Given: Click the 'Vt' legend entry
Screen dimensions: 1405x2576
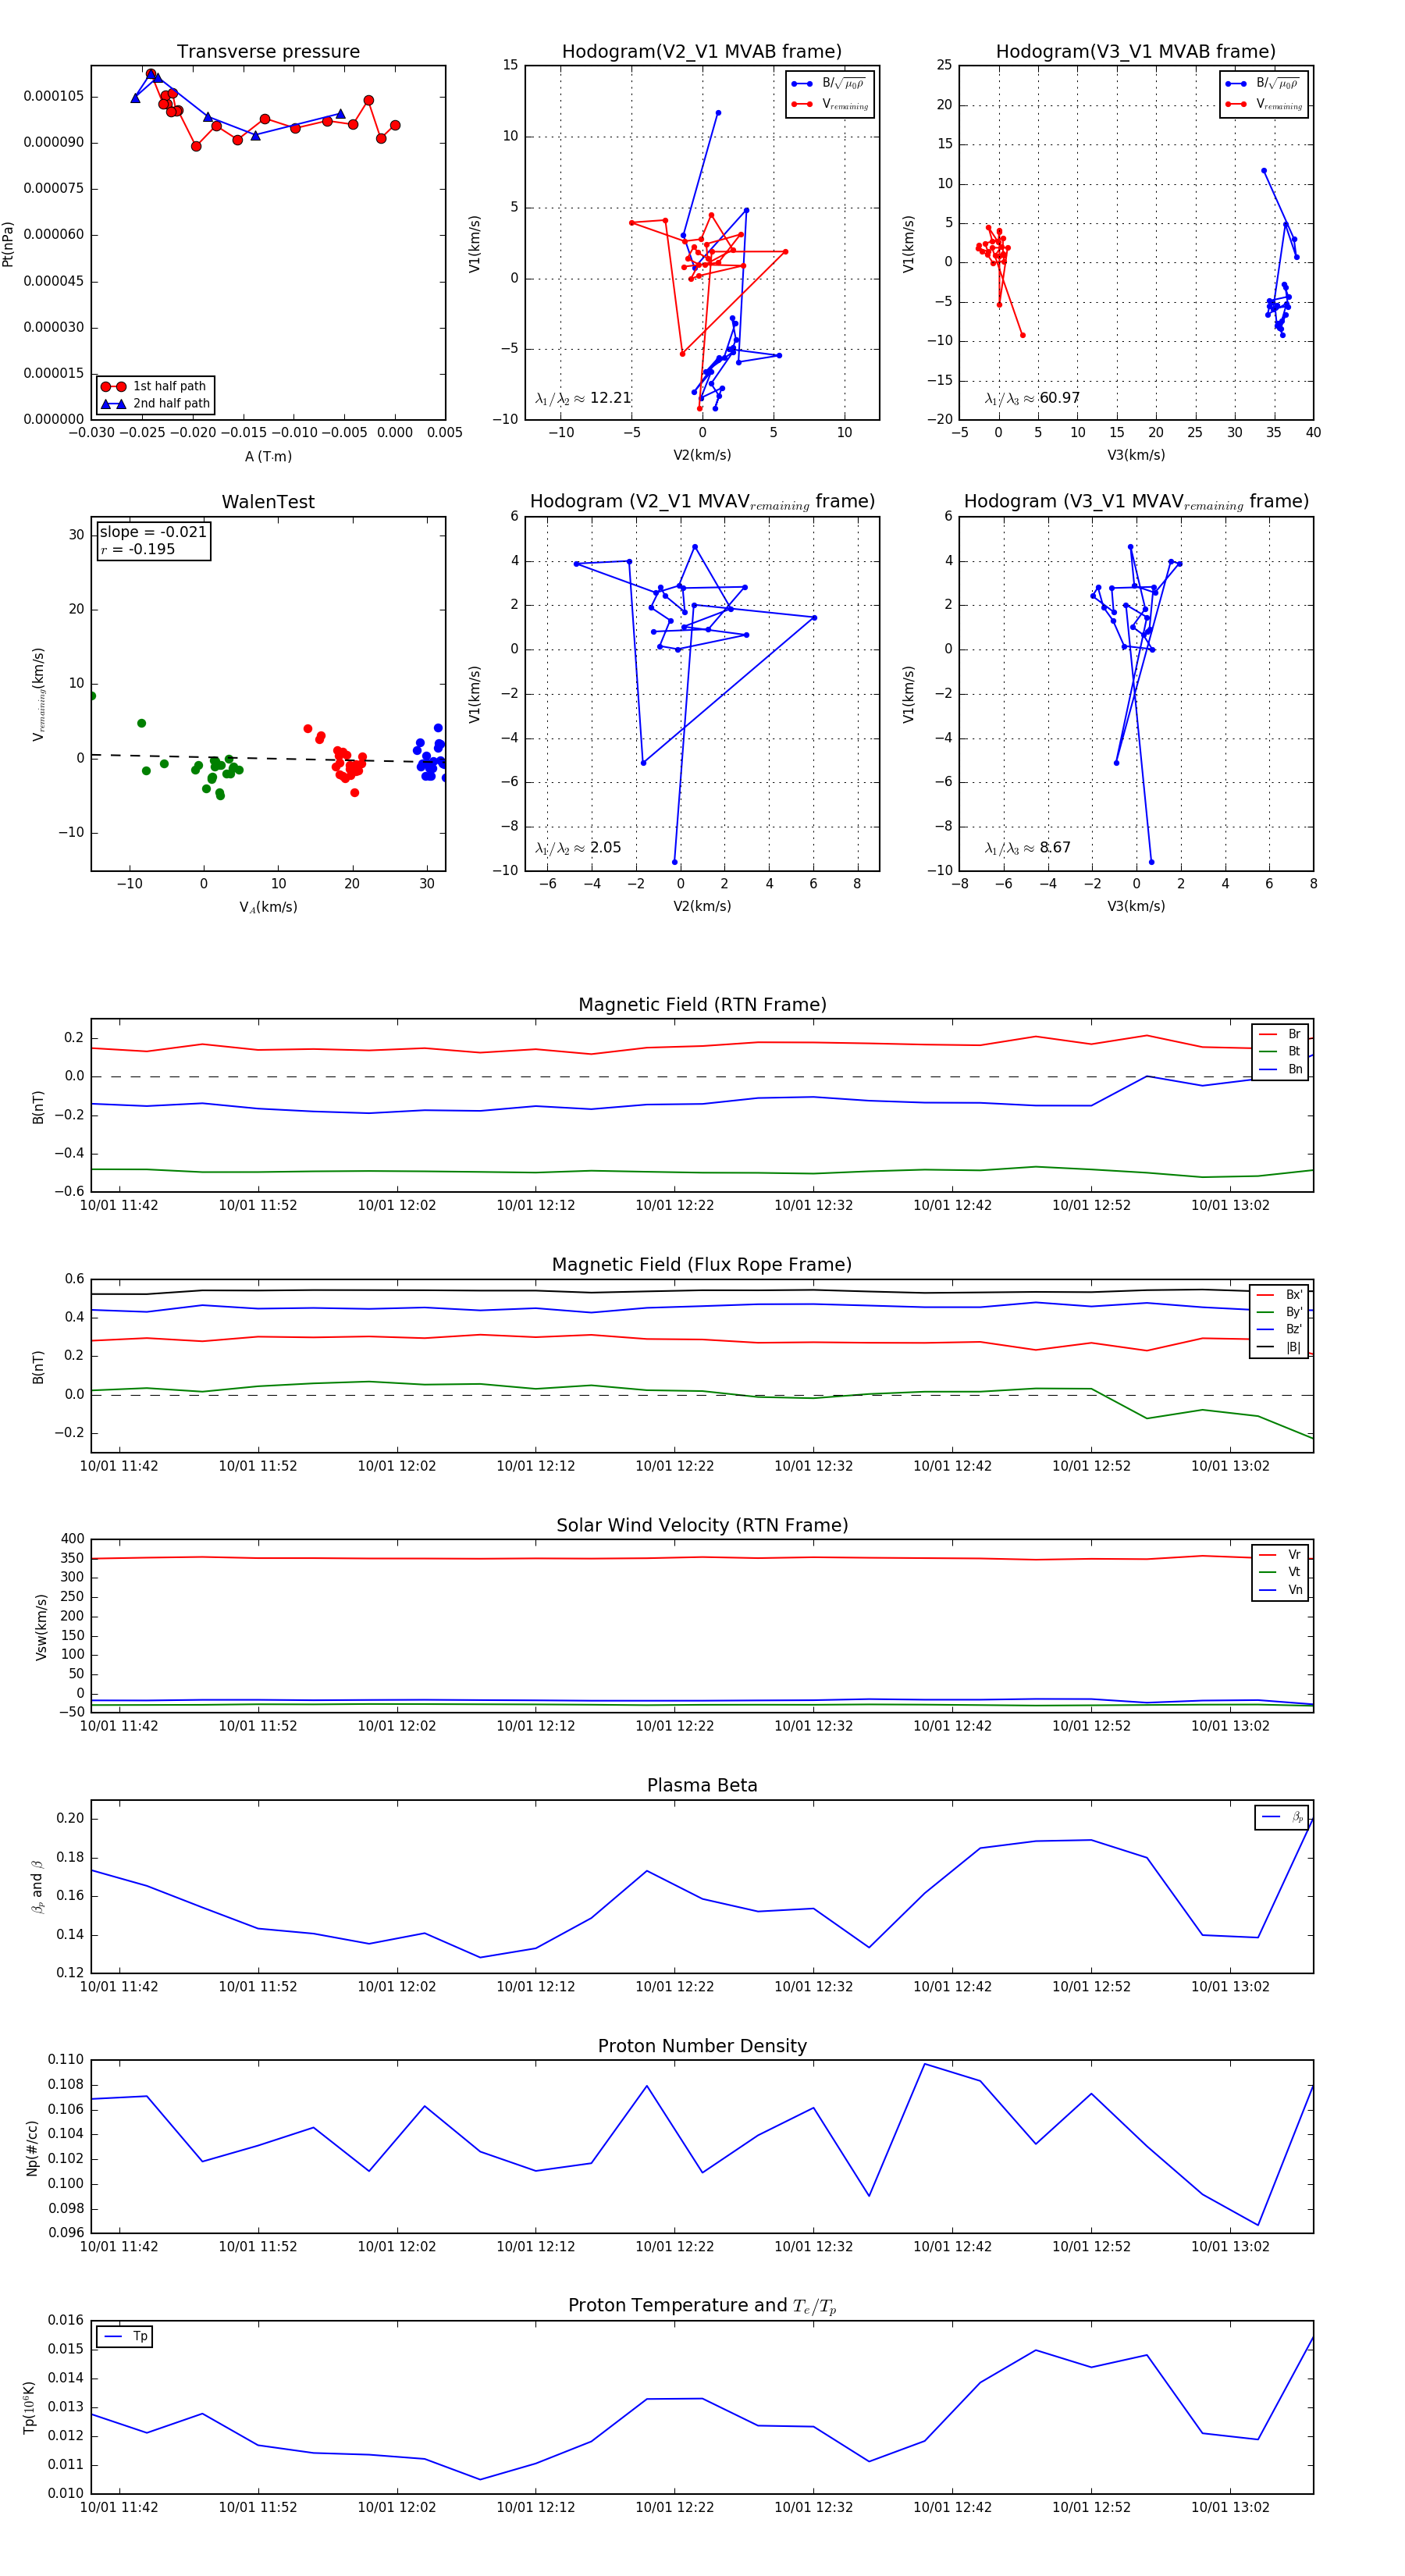Looking at the screenshot, I should pos(1280,1572).
